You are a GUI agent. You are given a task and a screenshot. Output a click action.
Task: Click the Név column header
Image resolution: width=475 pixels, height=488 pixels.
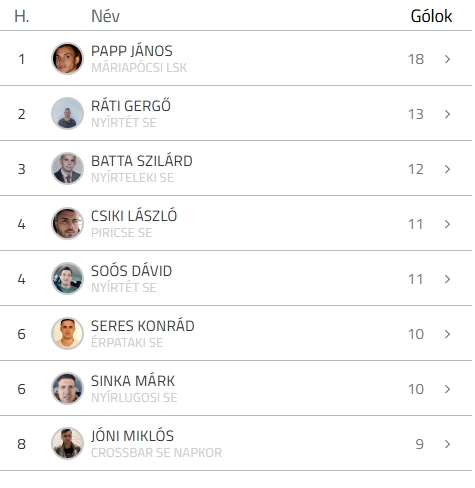pyautogui.click(x=105, y=16)
